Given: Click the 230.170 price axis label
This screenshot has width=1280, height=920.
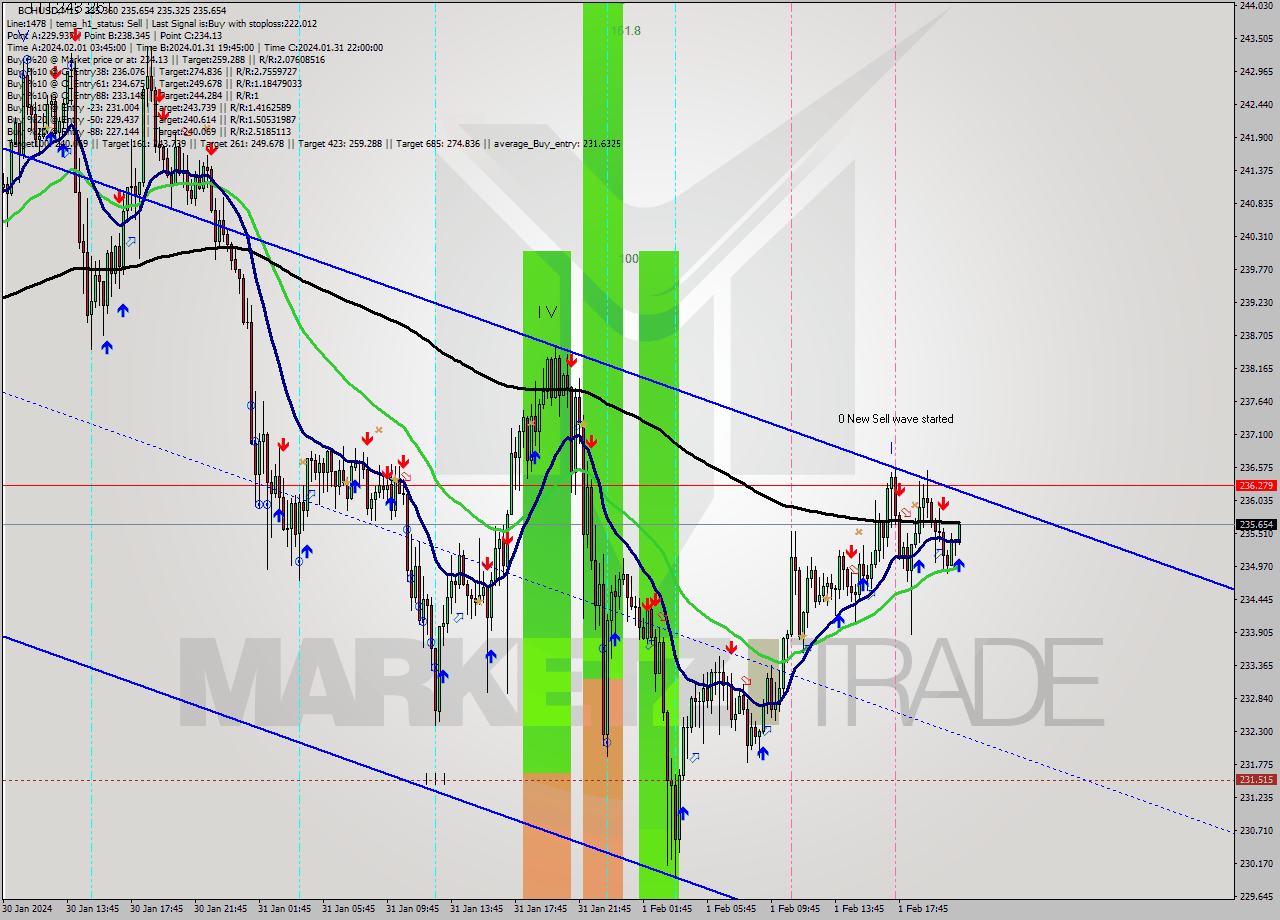Looking at the screenshot, I should [1255, 864].
